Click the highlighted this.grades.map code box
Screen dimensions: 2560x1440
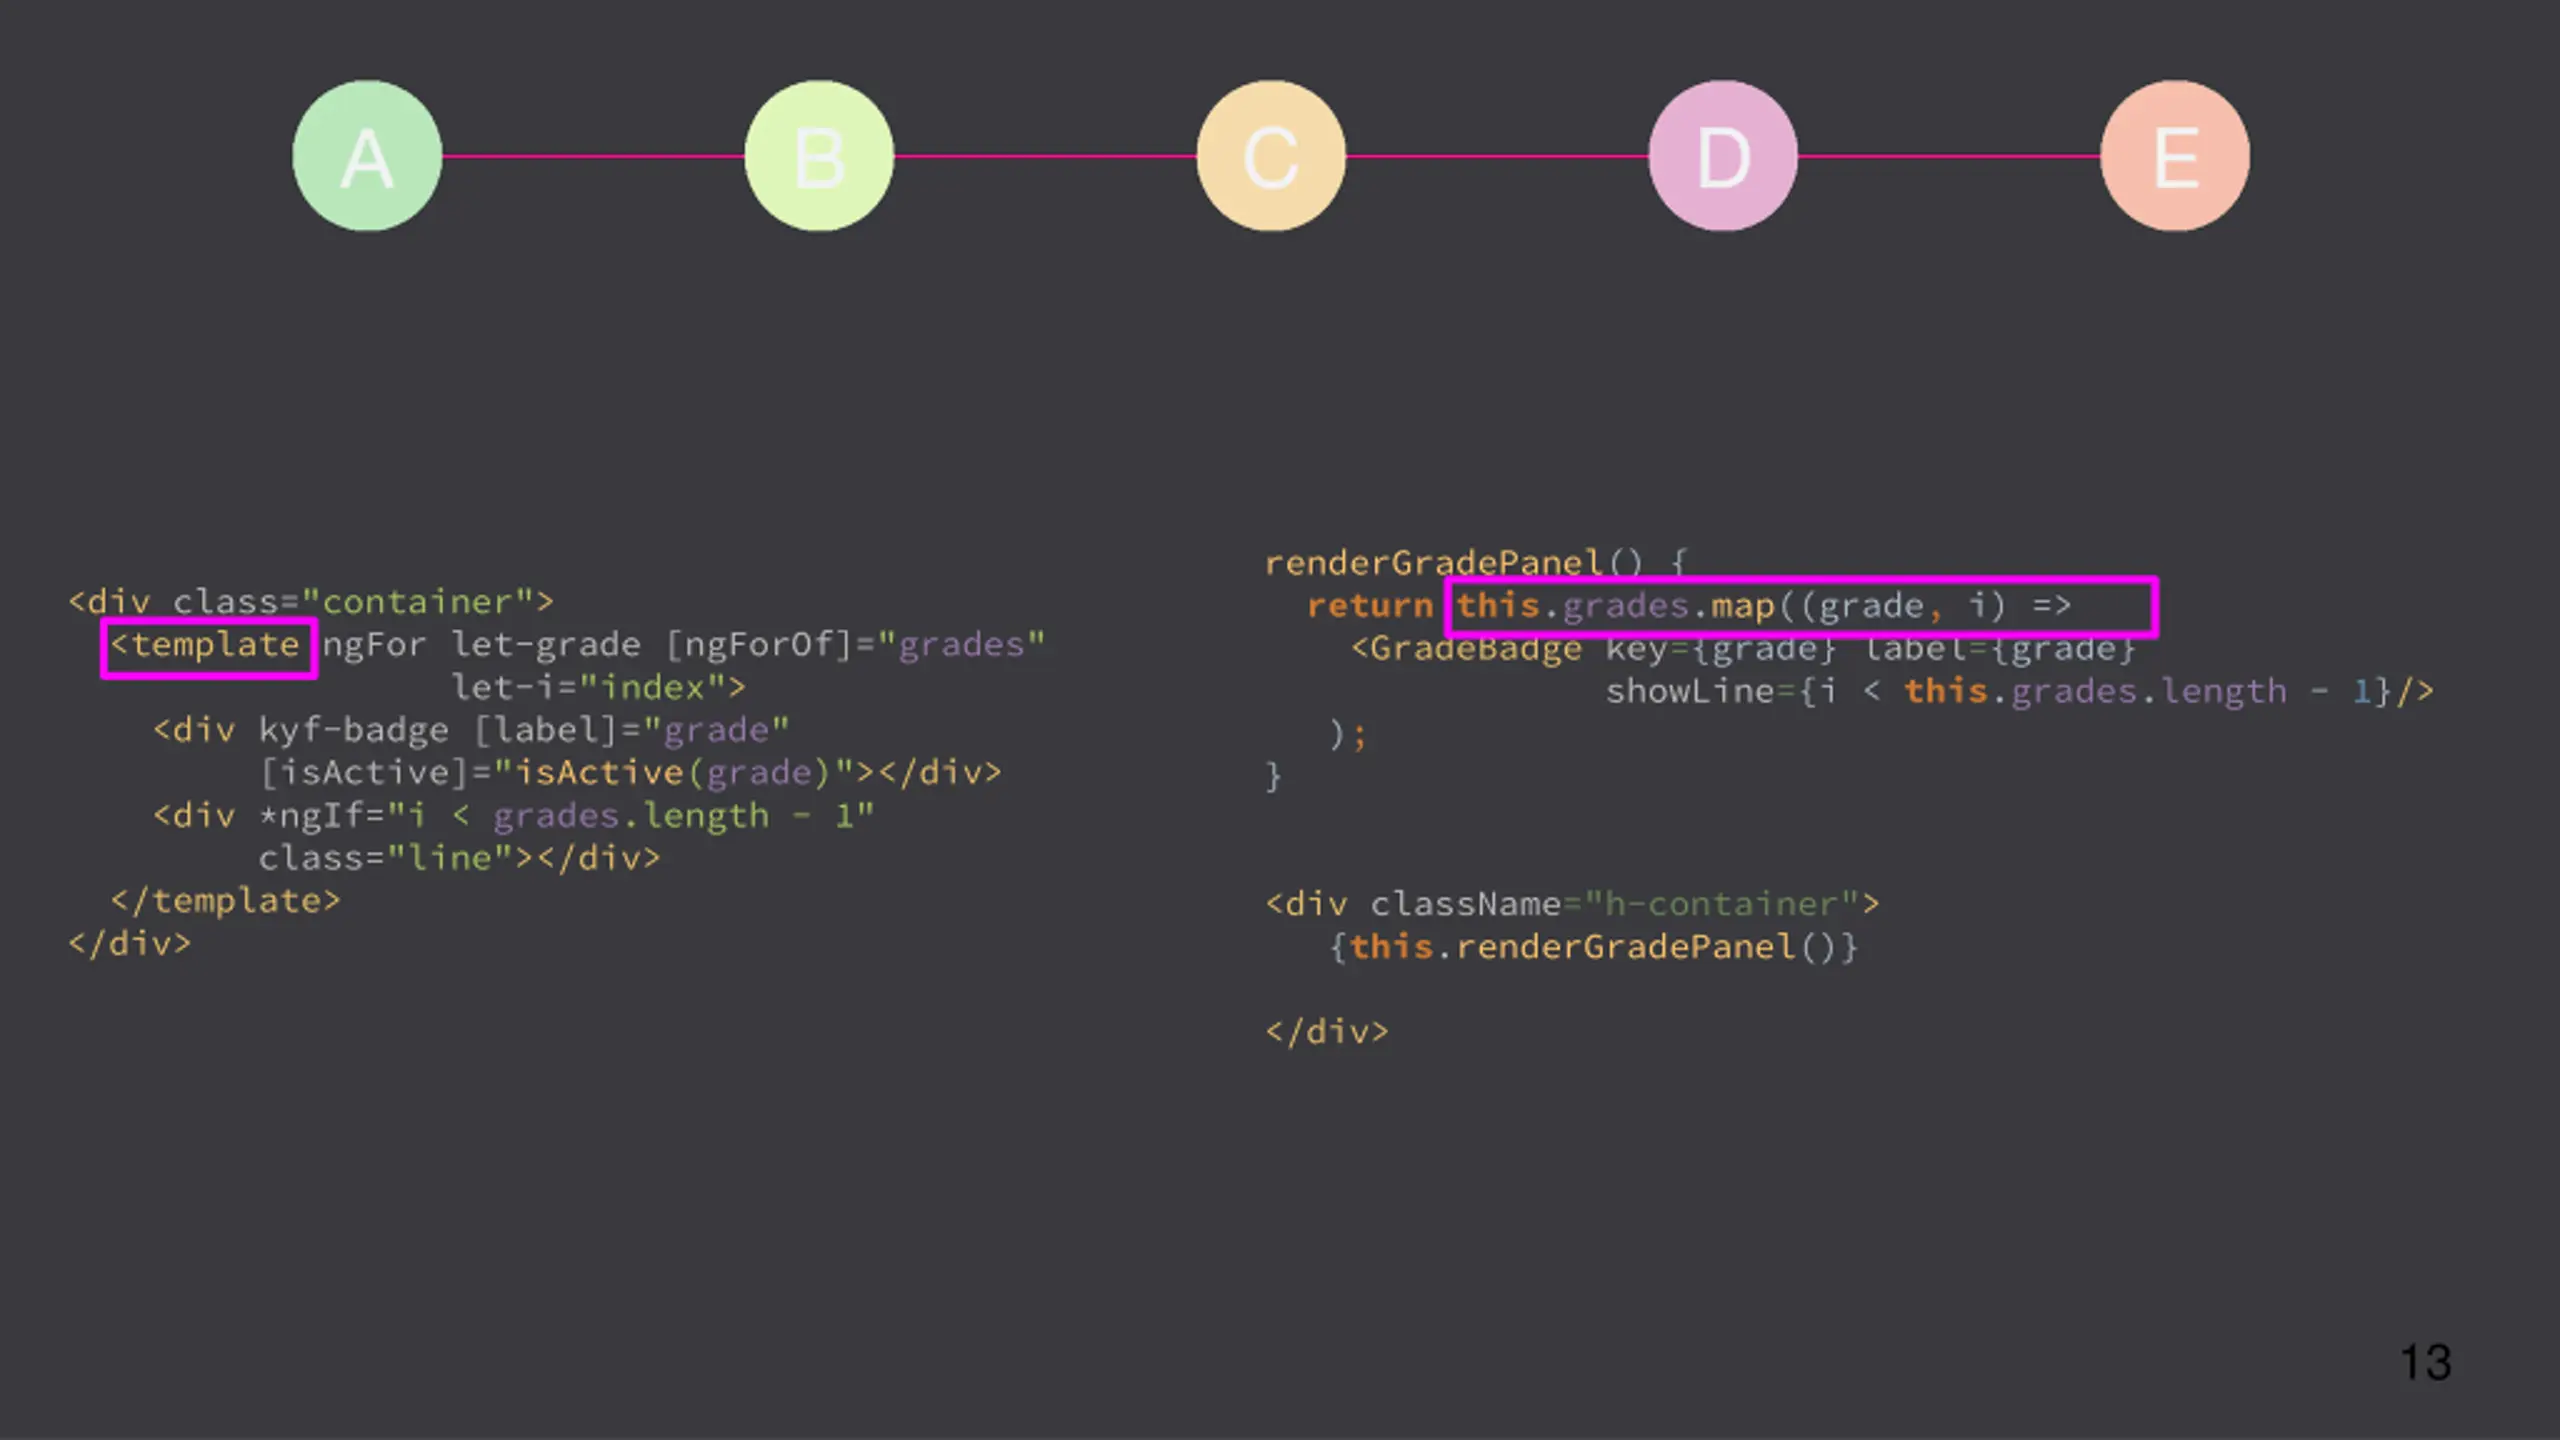click(x=1800, y=606)
